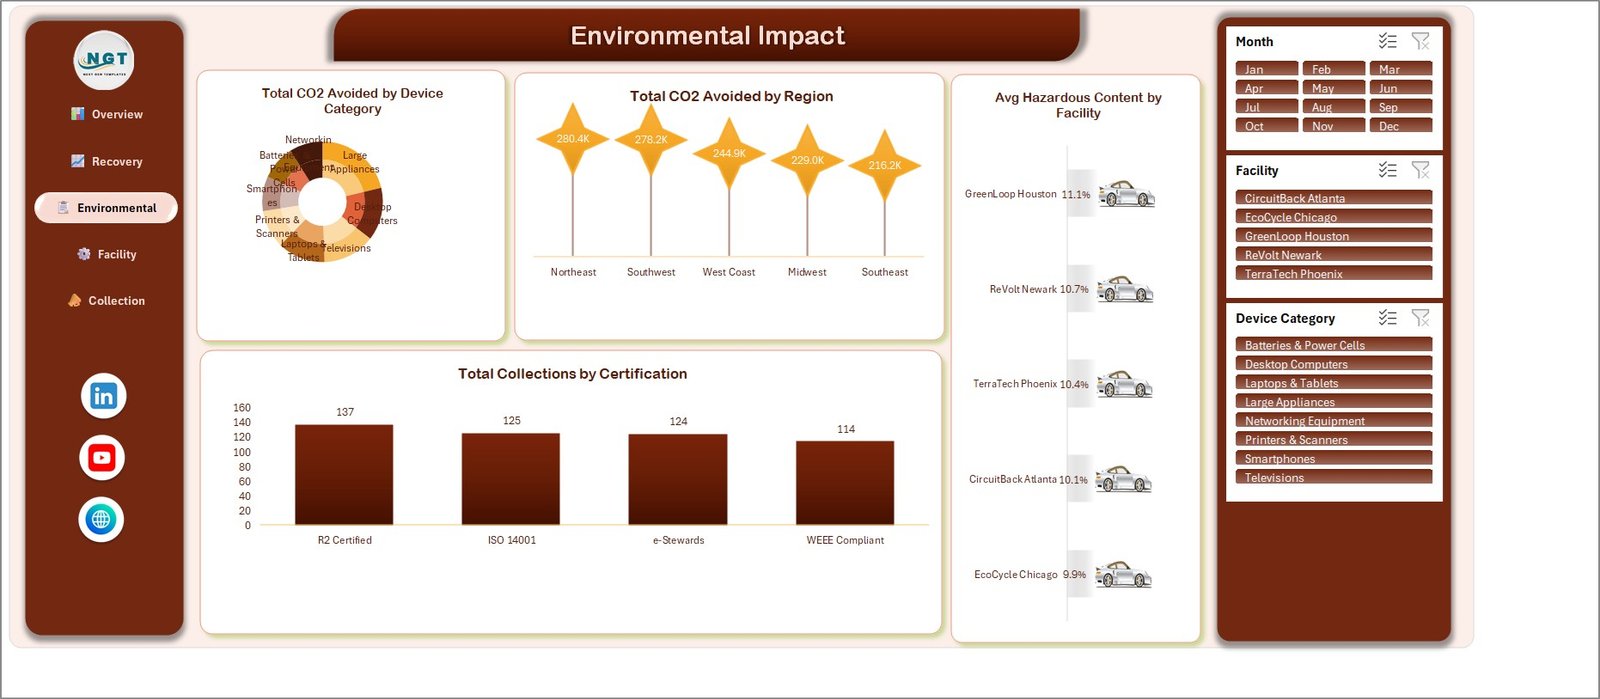Screen dimensions: 1600x699
Task: Click the Large Appliances donut slice label
Action: pos(355,162)
